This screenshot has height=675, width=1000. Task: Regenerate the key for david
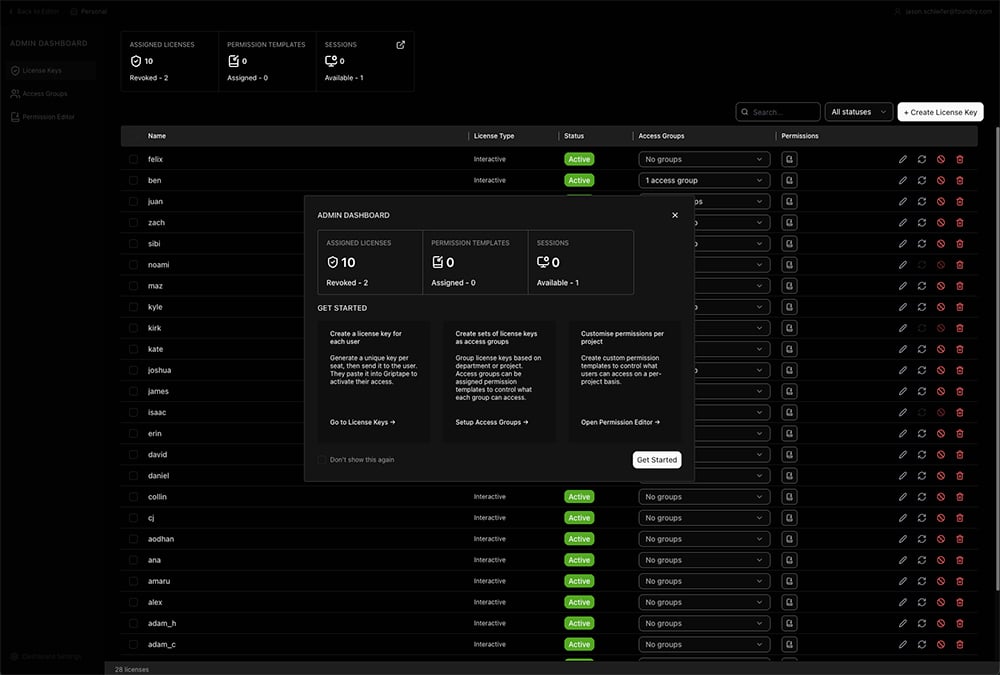[x=922, y=455]
